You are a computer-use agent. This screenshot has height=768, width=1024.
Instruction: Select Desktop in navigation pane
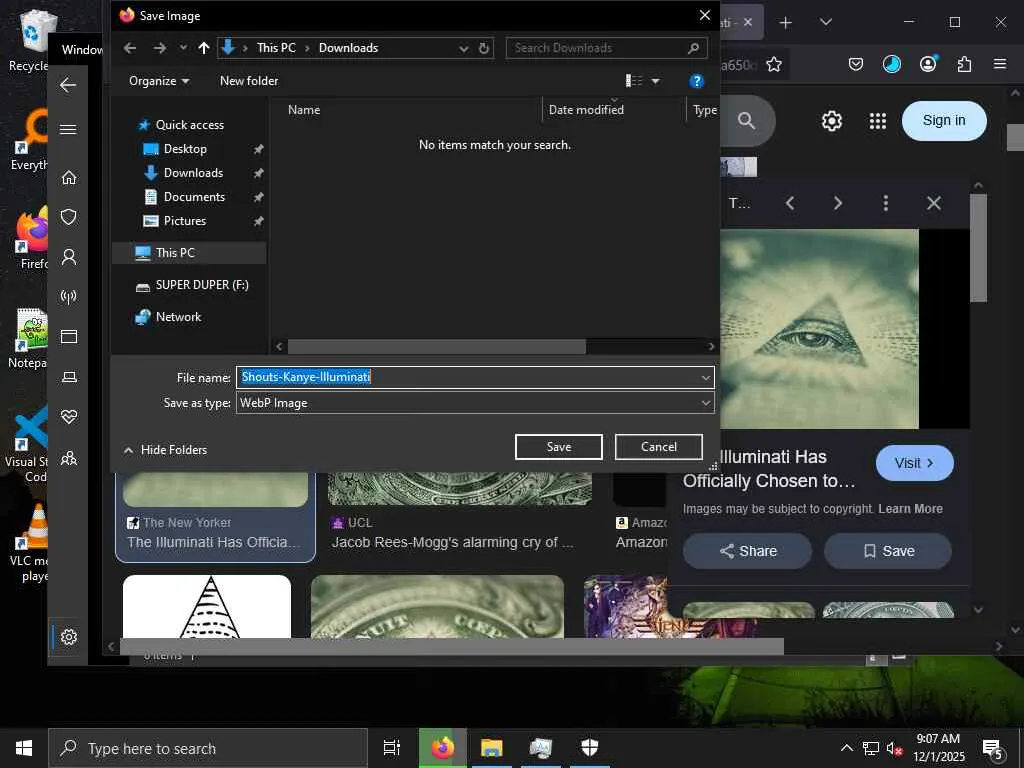pos(185,149)
